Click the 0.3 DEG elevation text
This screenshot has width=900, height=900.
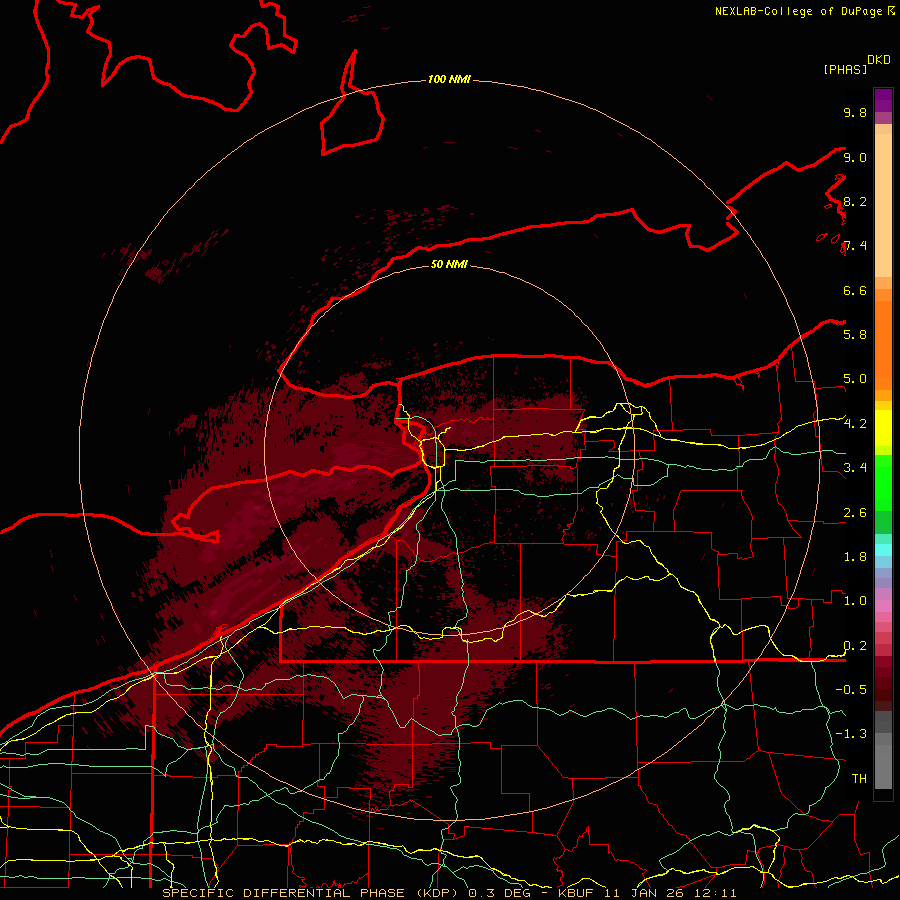tap(500, 893)
